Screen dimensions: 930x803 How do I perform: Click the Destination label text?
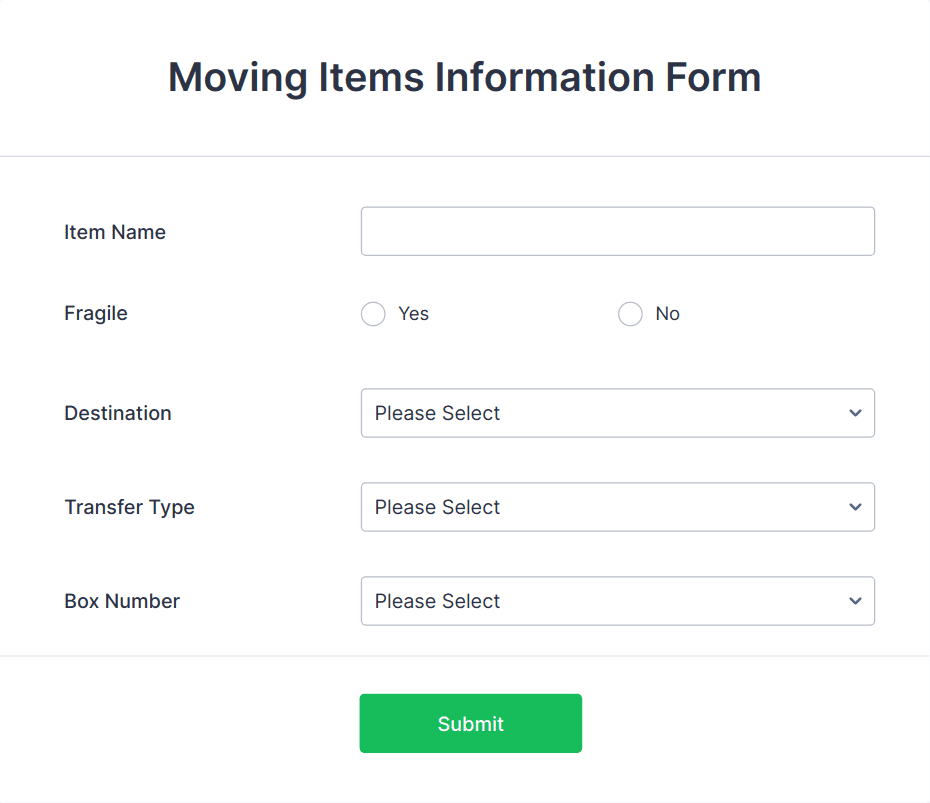pos(117,413)
